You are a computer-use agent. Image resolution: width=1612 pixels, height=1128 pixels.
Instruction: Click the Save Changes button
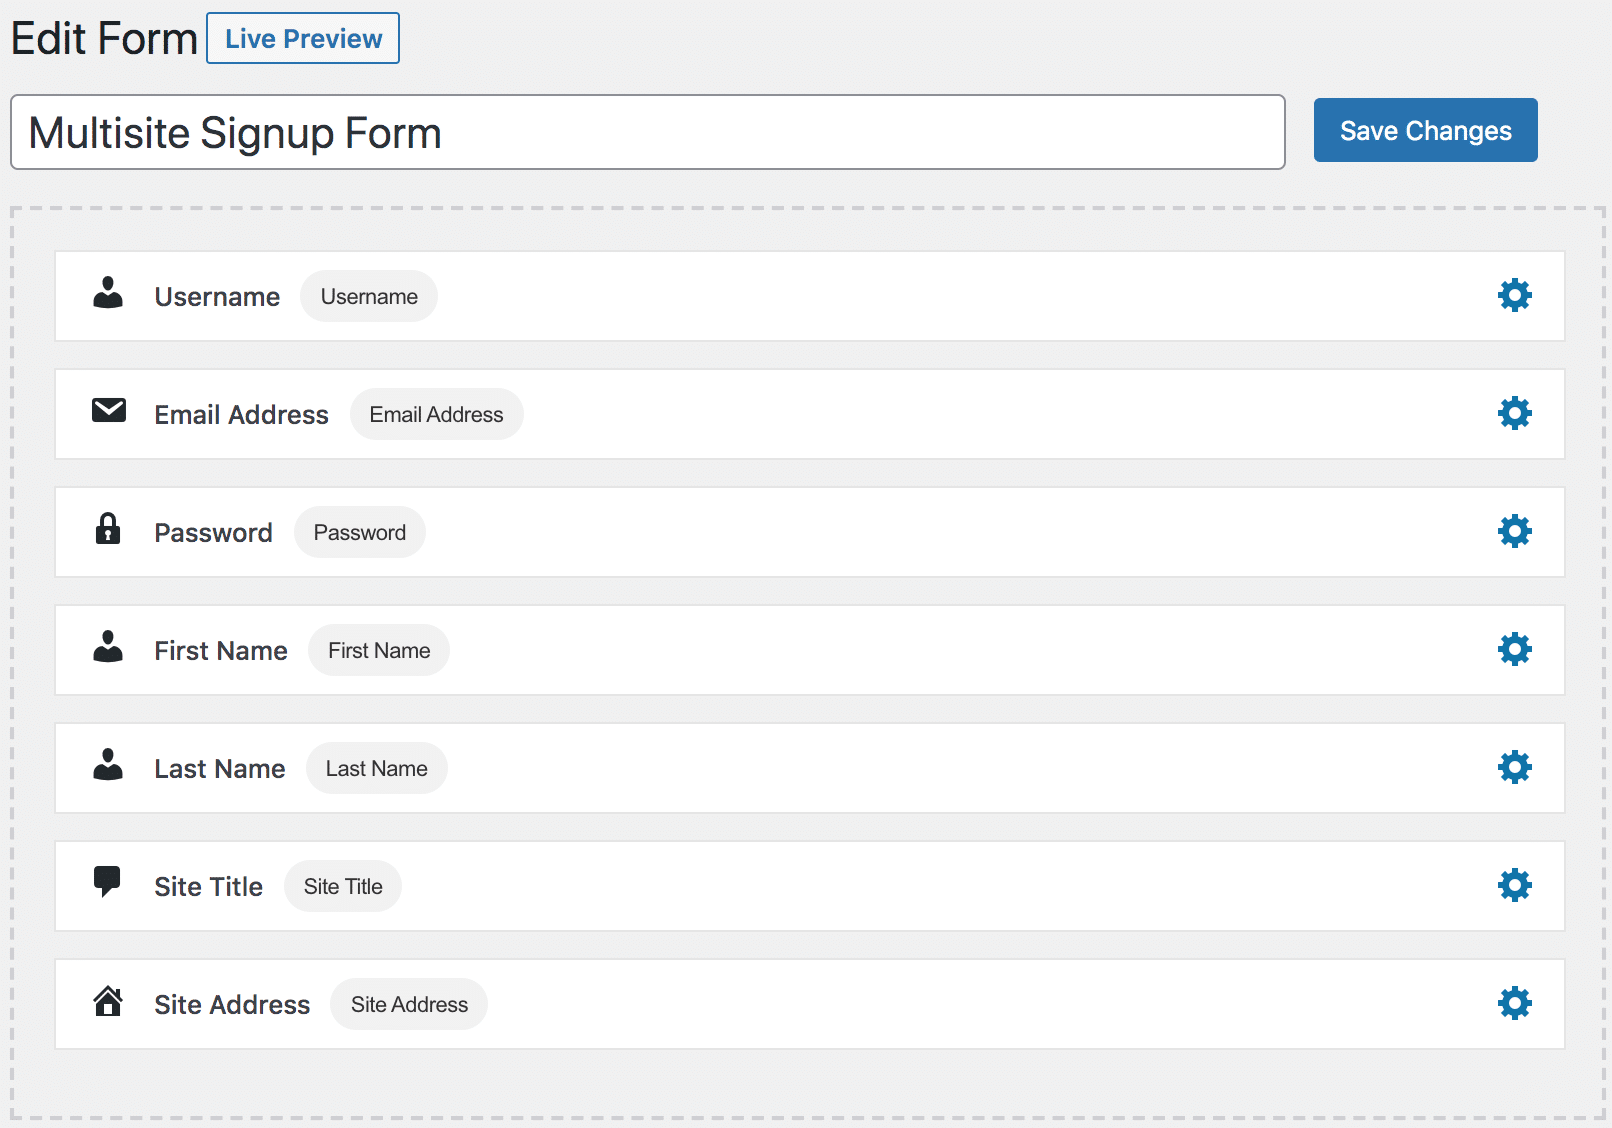pos(1425,130)
